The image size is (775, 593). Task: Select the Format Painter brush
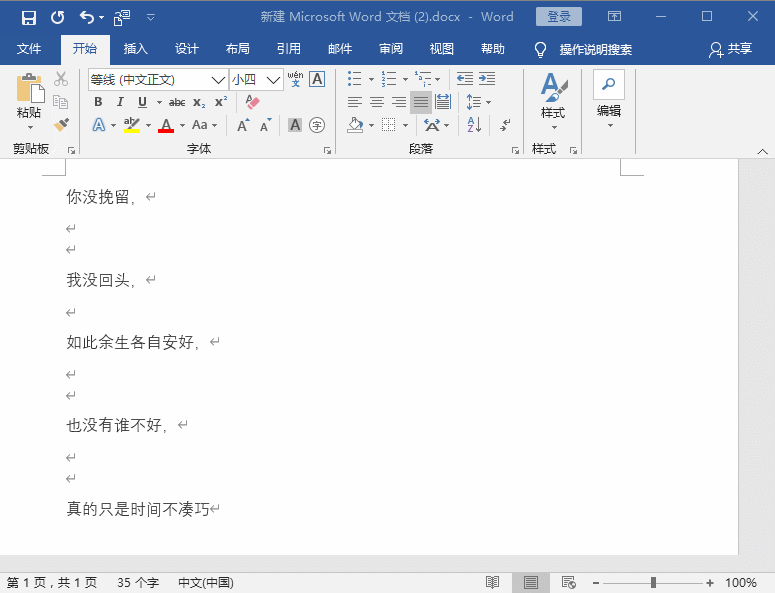click(61, 124)
